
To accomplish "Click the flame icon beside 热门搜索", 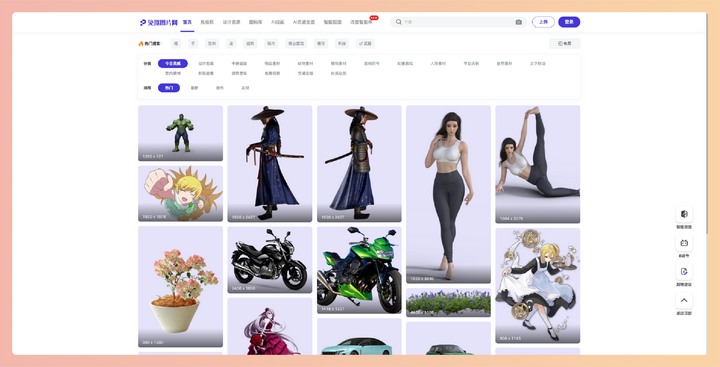I will (141, 44).
